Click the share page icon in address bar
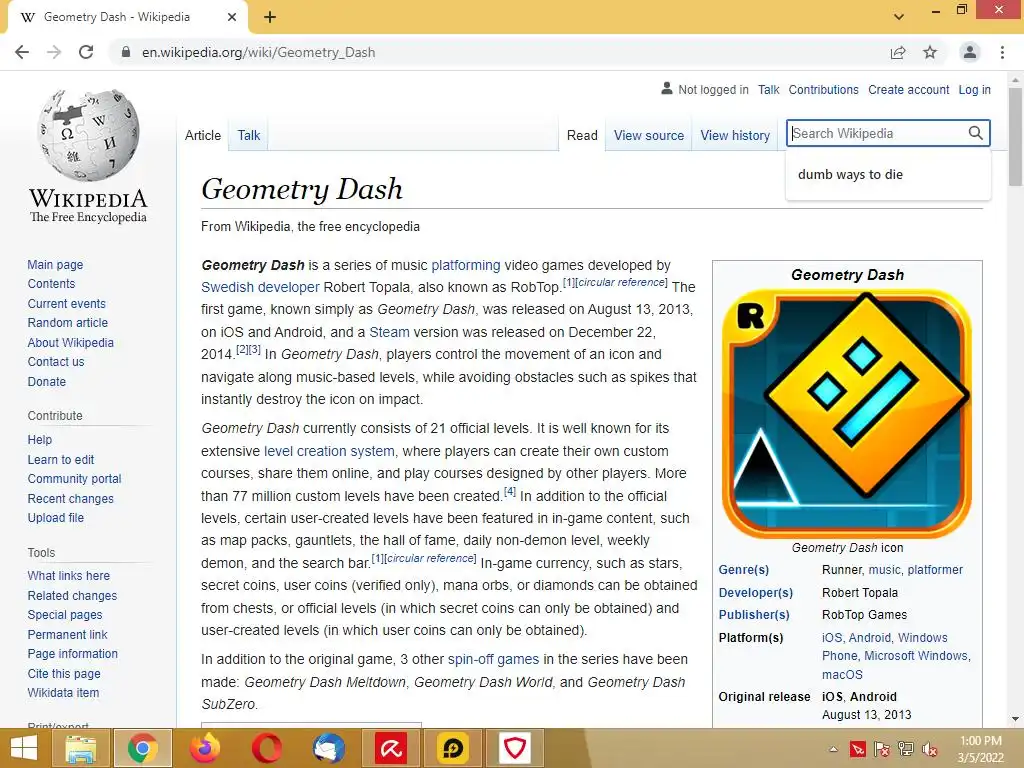The width and height of the screenshot is (1024, 768). (898, 52)
